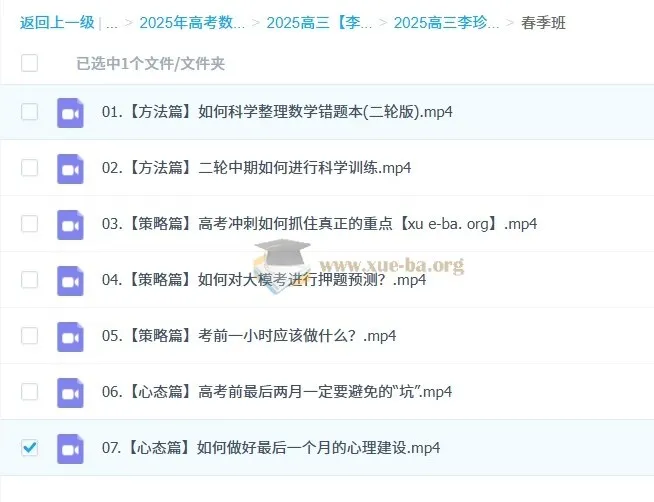Click video icon for 01 数学错题本 file
Viewport: 654px width, 502px height.
(70, 113)
